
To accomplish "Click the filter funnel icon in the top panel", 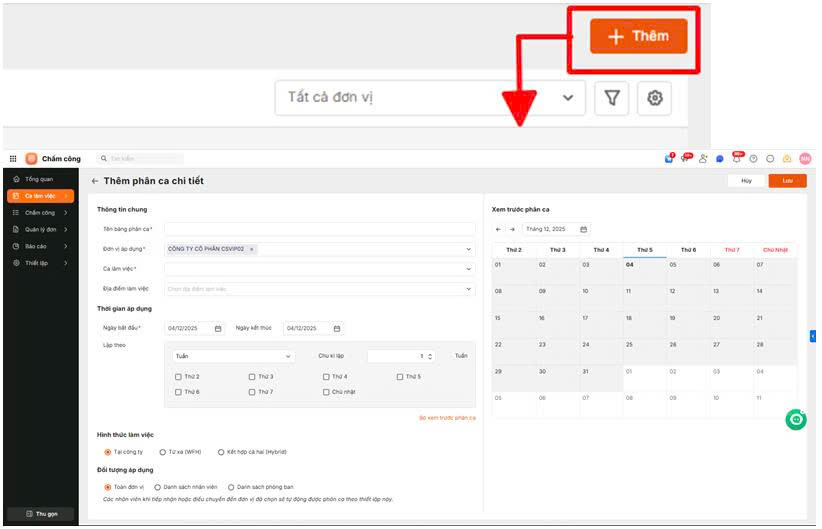I will click(612, 98).
